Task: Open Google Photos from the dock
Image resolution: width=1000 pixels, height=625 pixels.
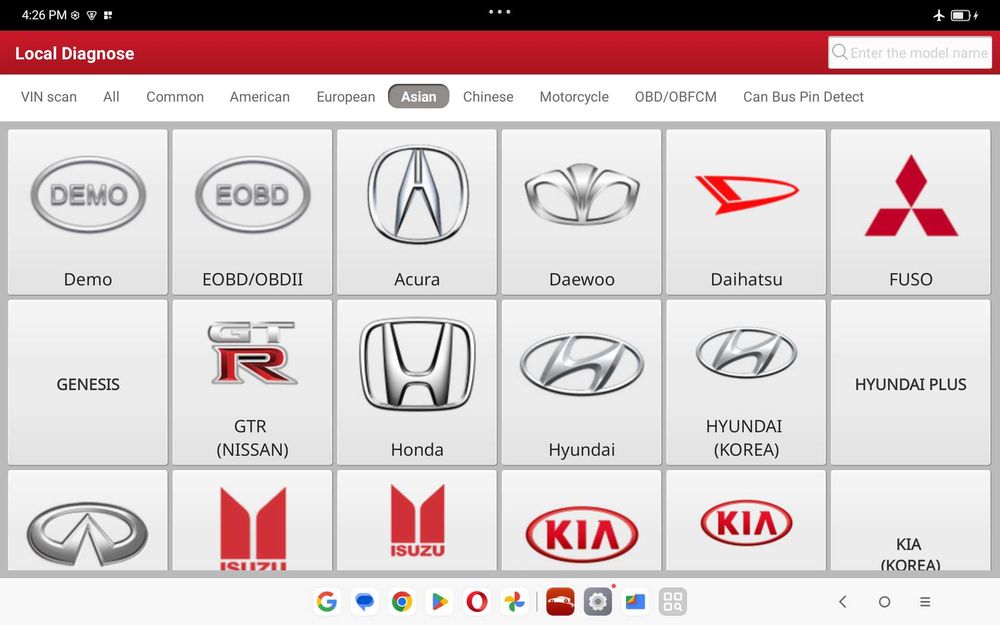Action: point(514,601)
